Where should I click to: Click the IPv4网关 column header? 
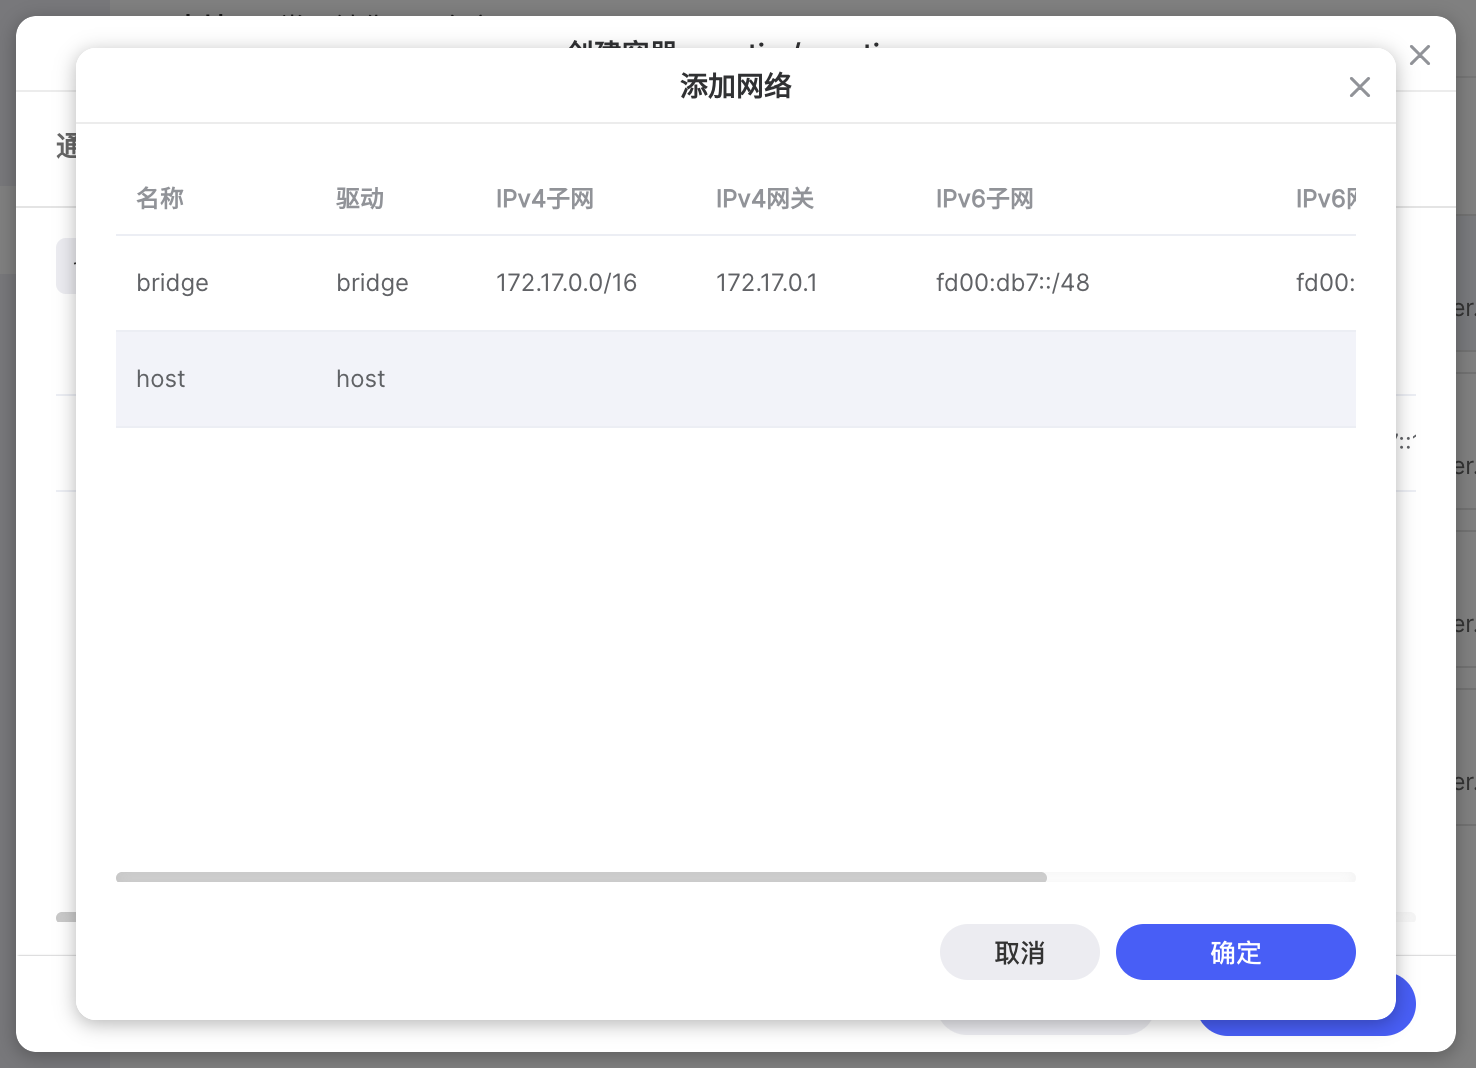click(x=765, y=198)
